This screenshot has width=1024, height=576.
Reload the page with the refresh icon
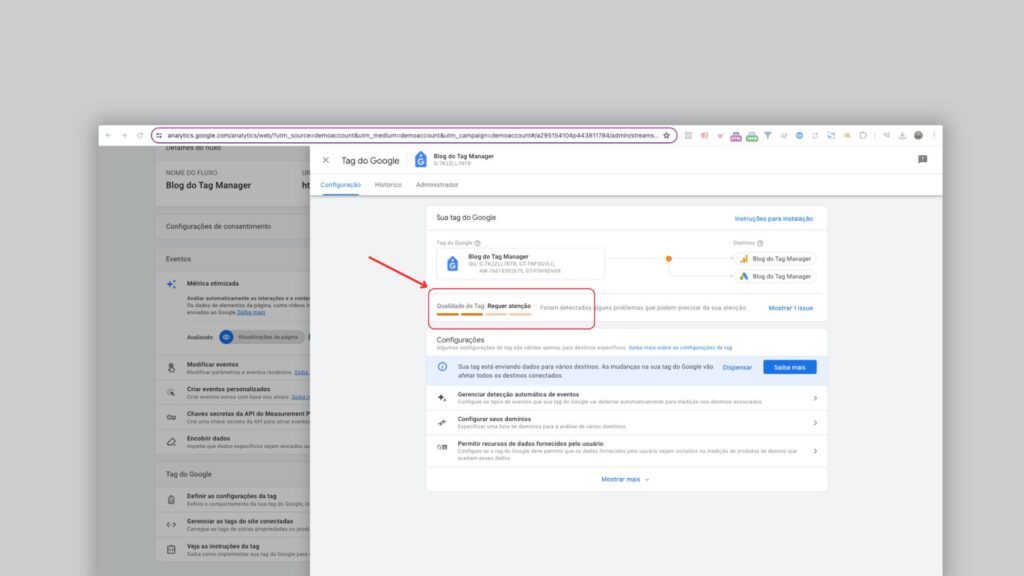pyautogui.click(x=140, y=135)
